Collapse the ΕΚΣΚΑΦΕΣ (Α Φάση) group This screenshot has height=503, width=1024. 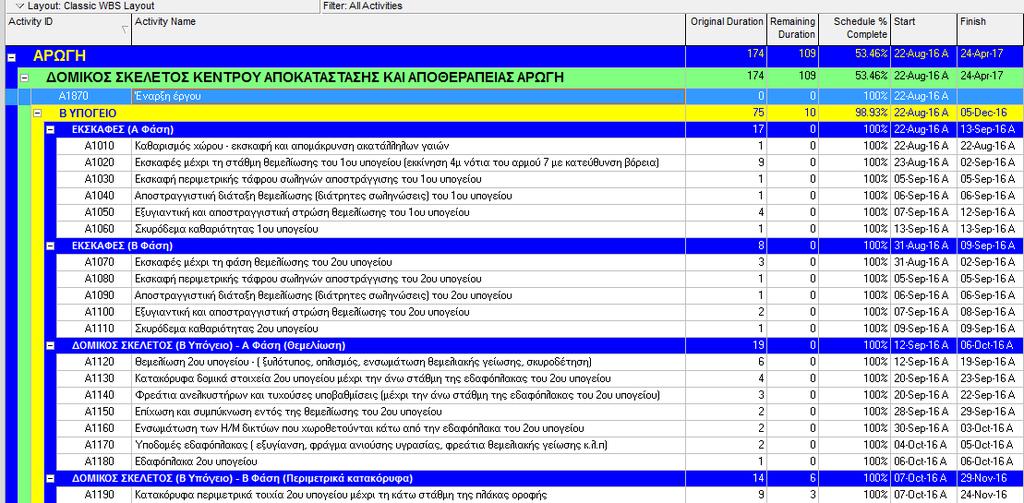(x=50, y=129)
